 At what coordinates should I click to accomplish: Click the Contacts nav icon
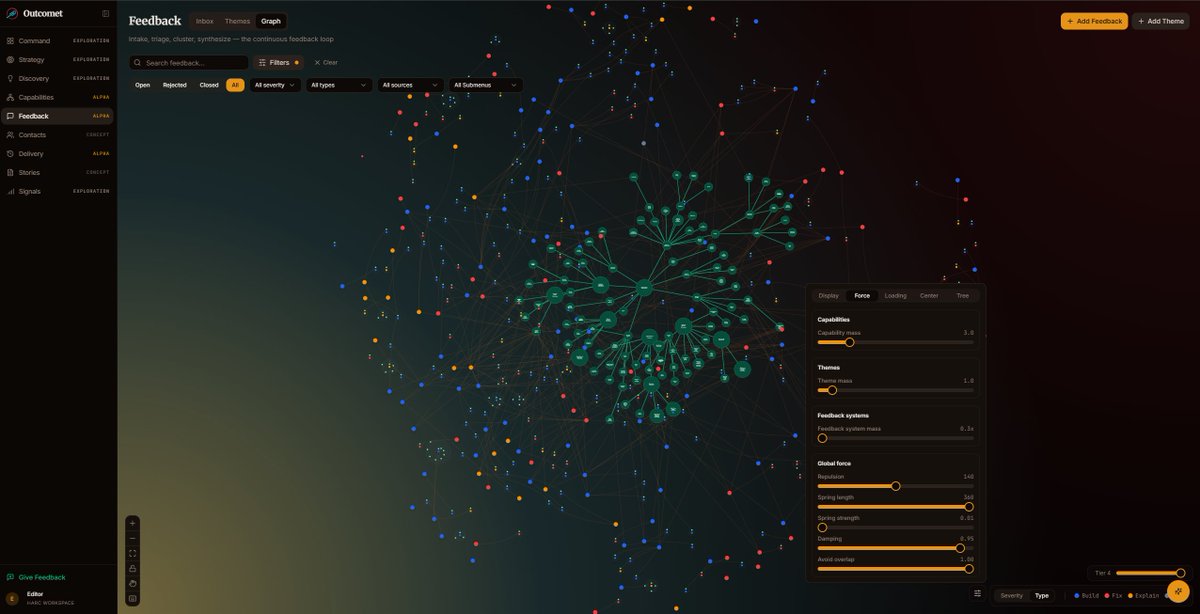[10, 135]
